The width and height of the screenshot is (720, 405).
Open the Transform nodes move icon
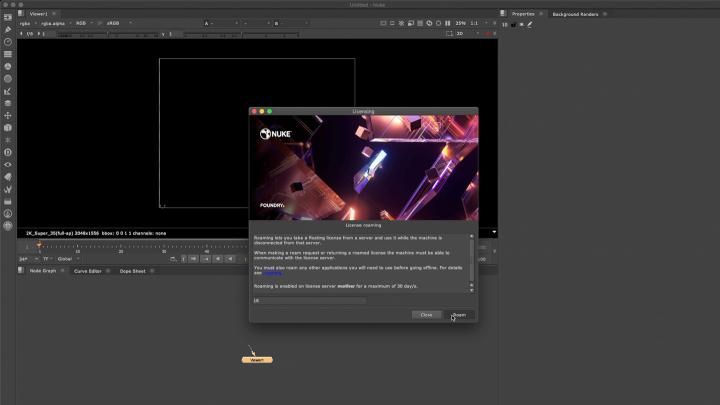pos(8,115)
